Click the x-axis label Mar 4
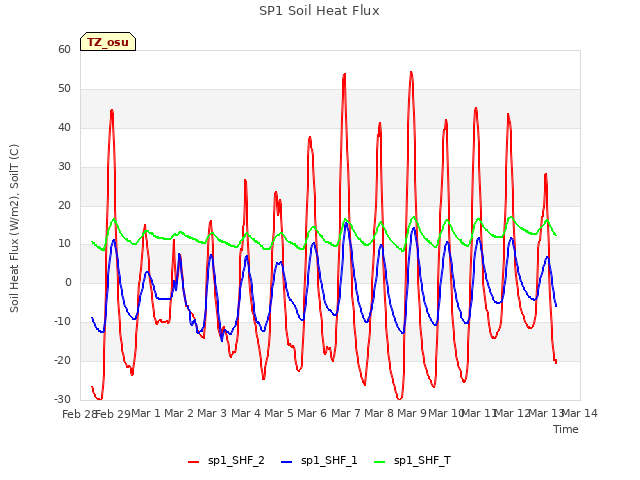 tap(246, 413)
